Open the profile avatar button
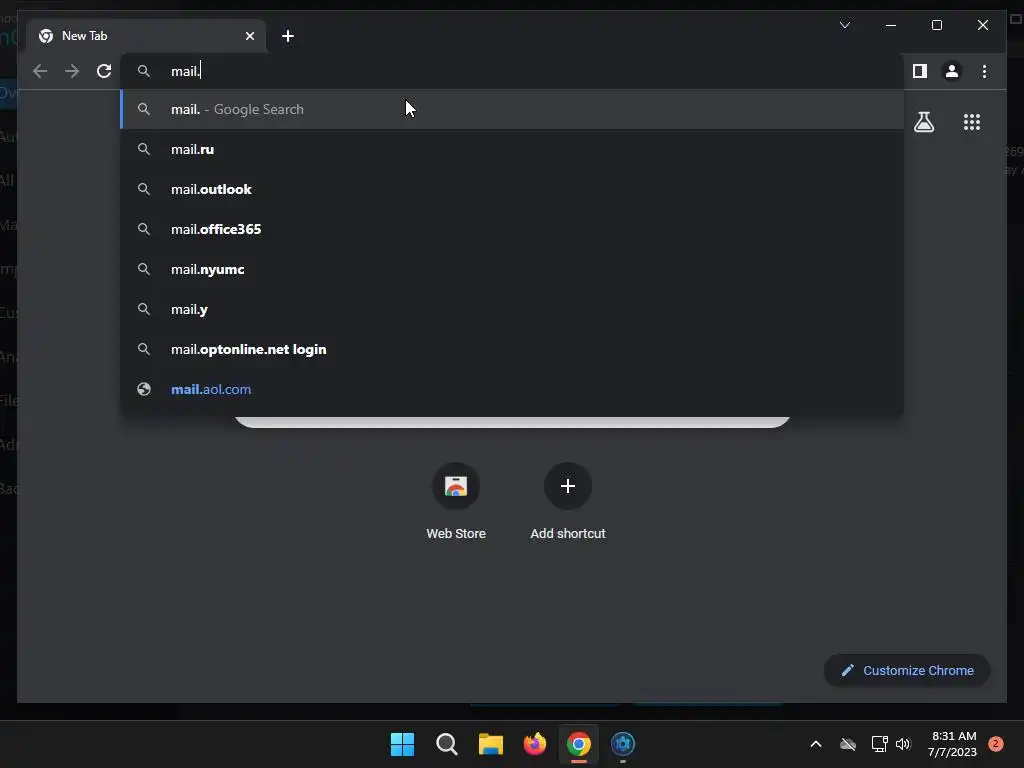Viewport: 1024px width, 768px height. pos(952,71)
